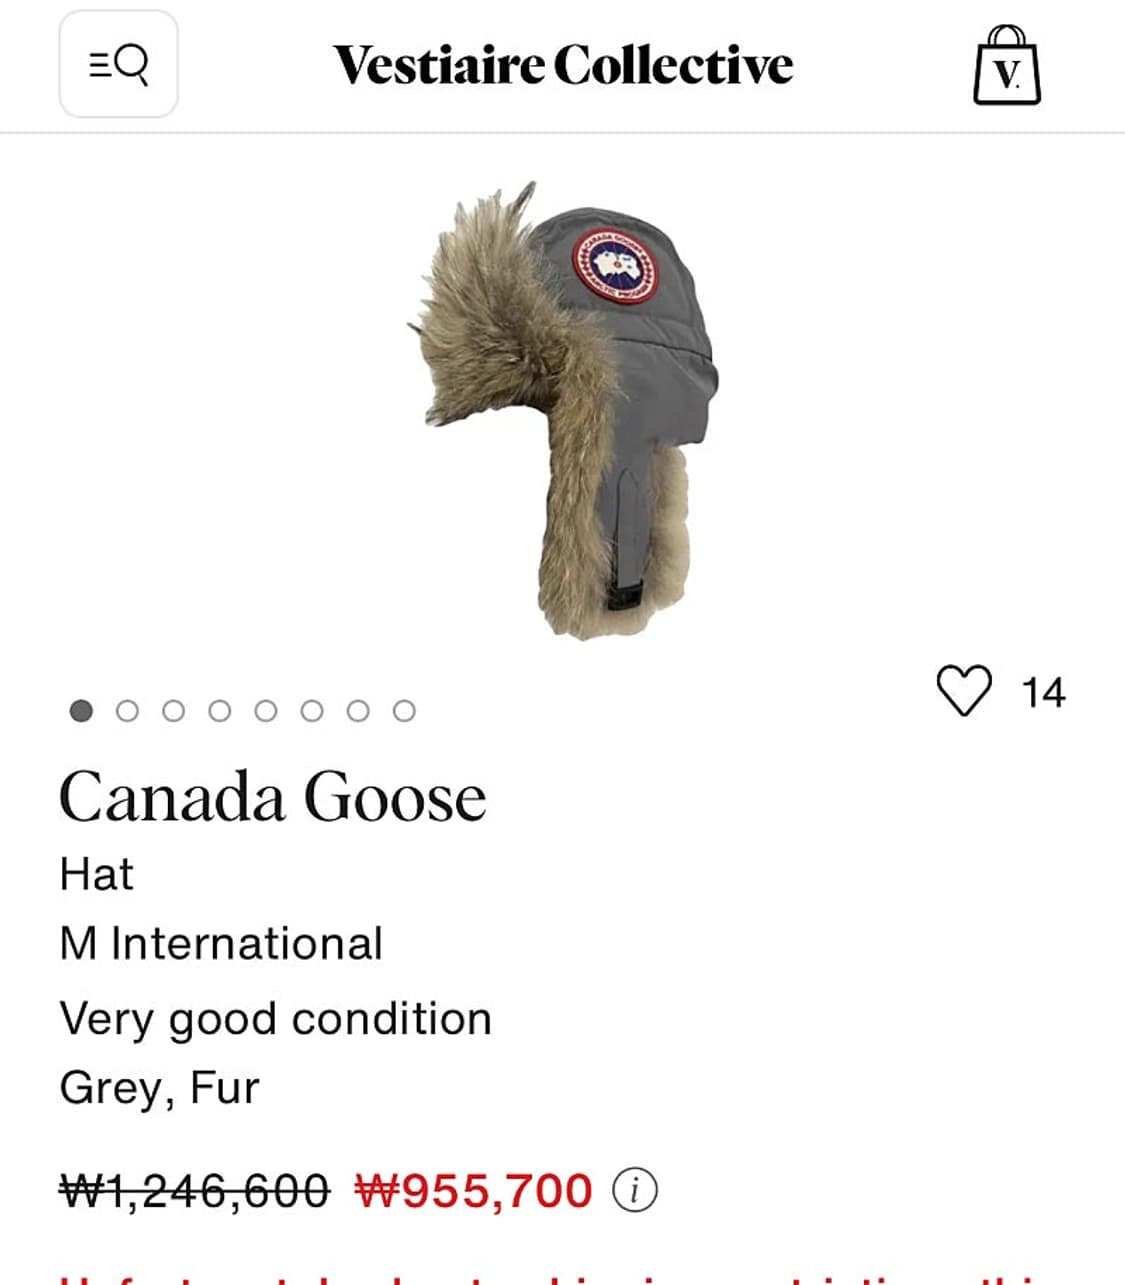The image size is (1125, 1285).
Task: Select the third image carousel dot
Action: (173, 711)
